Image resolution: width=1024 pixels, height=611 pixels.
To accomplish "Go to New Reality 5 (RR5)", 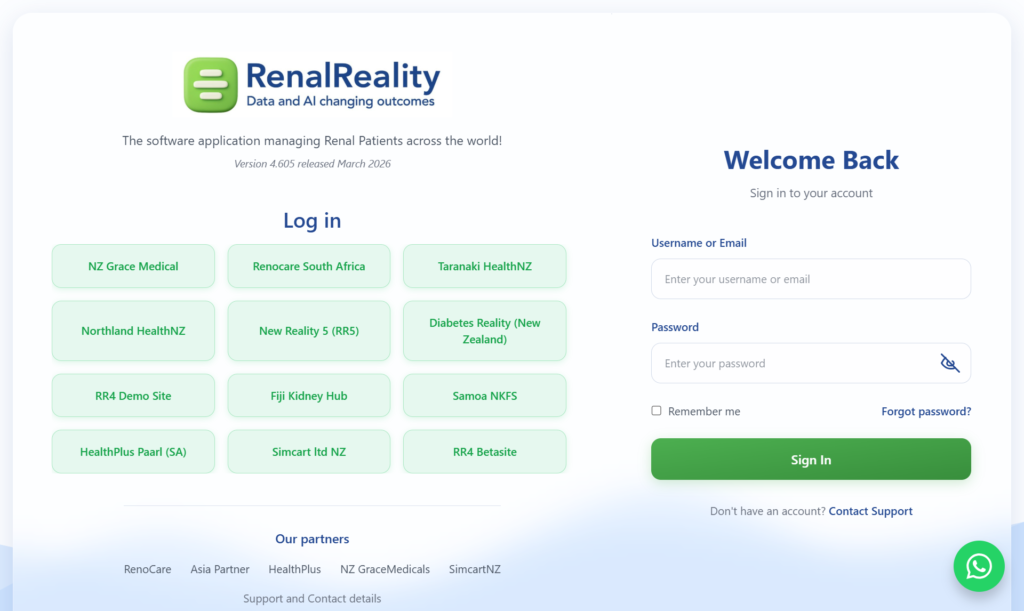I will pyautogui.click(x=309, y=331).
